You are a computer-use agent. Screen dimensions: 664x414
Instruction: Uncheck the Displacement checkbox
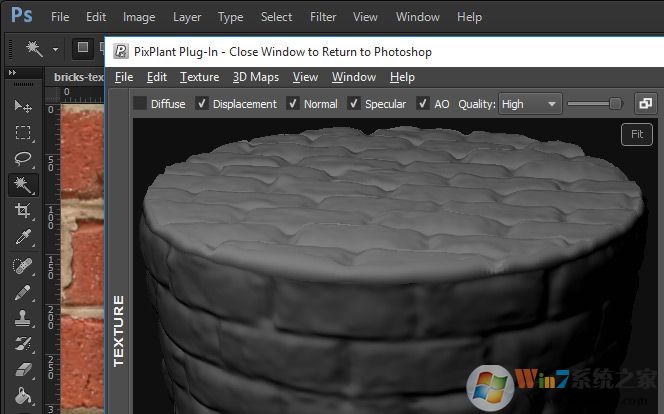203,103
